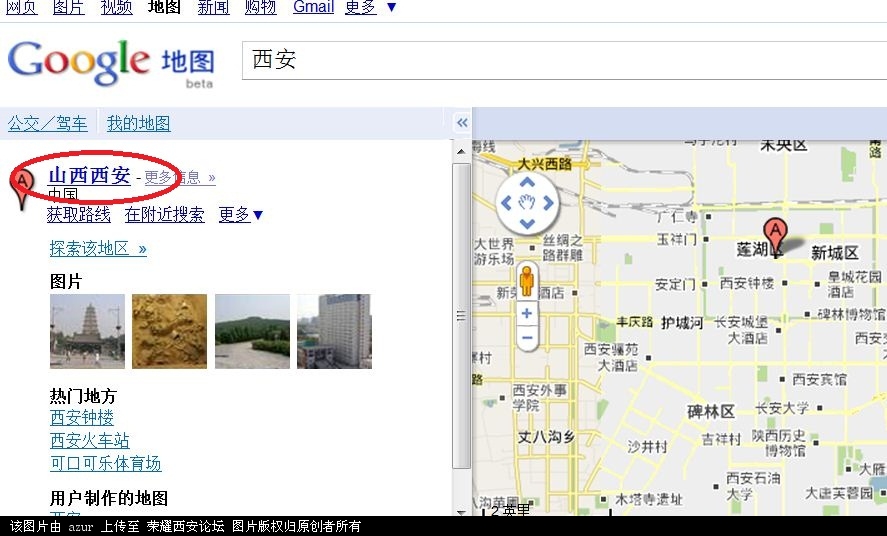Viewport: 887px width, 536px height.
Task: Open the tall building photo thumbnail
Action: tap(334, 331)
